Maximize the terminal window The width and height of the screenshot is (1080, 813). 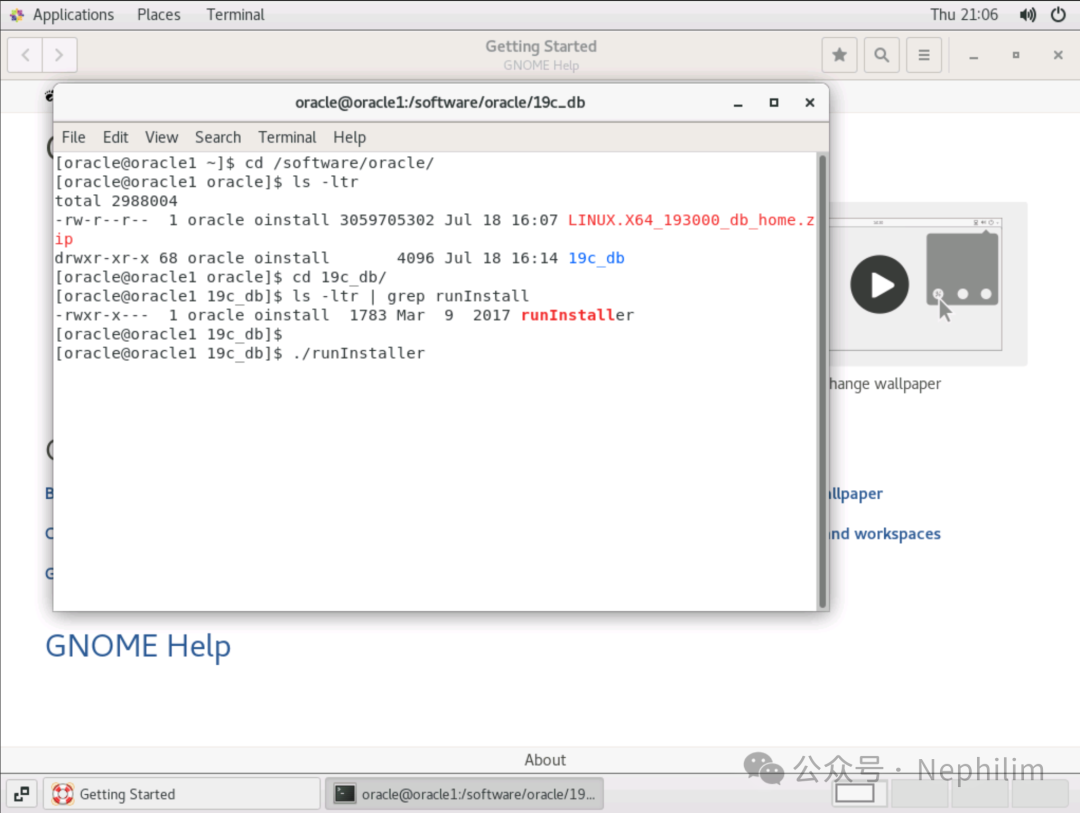coord(773,103)
